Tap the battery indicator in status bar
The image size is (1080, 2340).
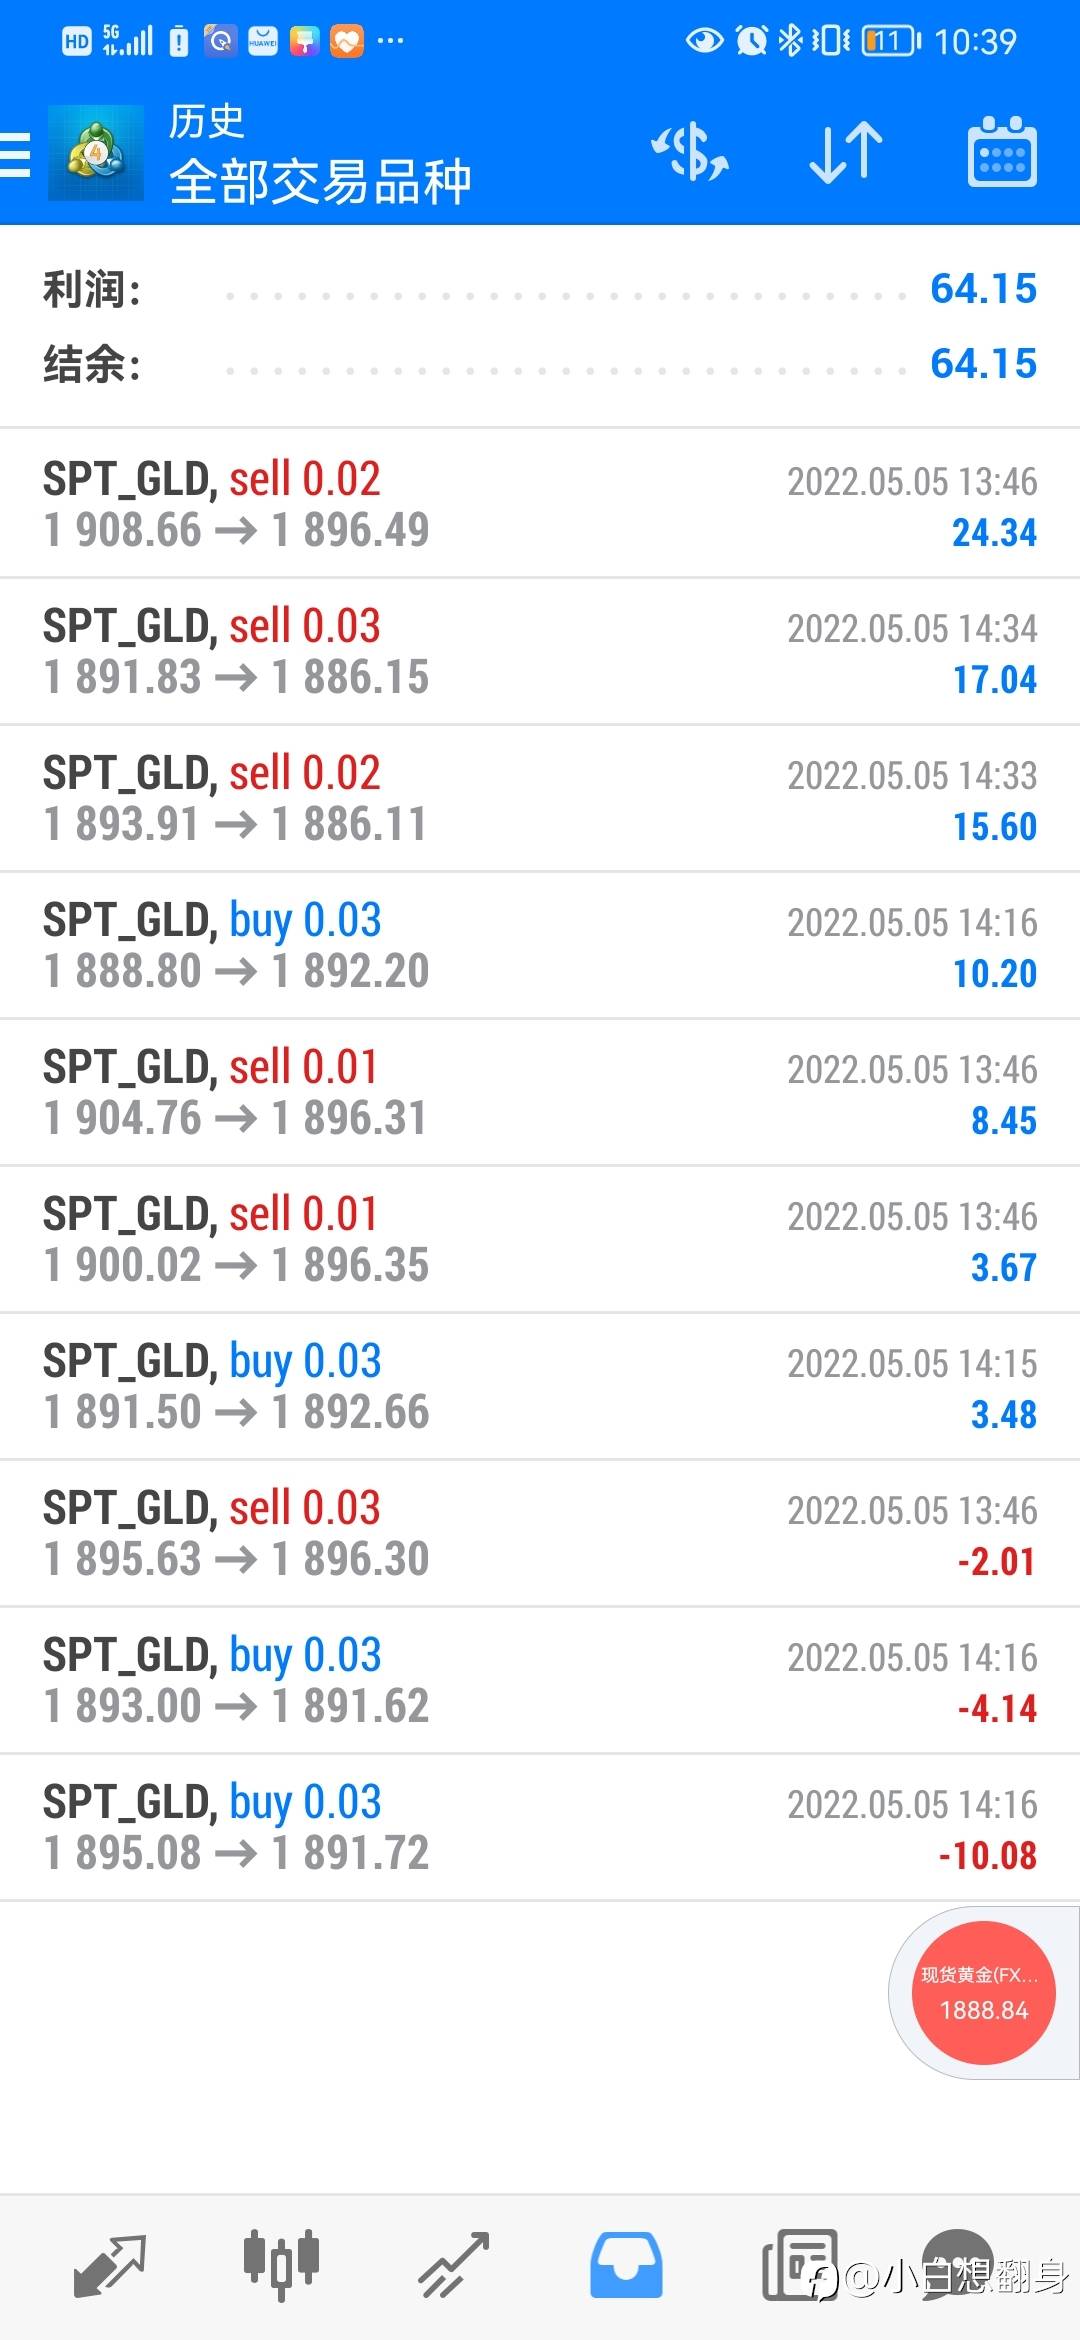891,41
